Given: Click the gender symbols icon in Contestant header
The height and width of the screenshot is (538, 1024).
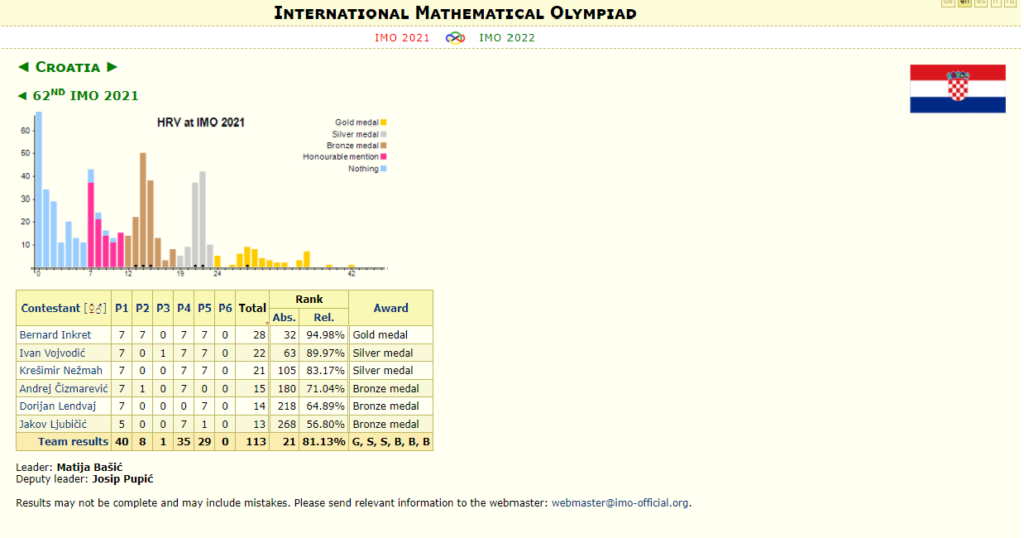Looking at the screenshot, I should [x=96, y=308].
